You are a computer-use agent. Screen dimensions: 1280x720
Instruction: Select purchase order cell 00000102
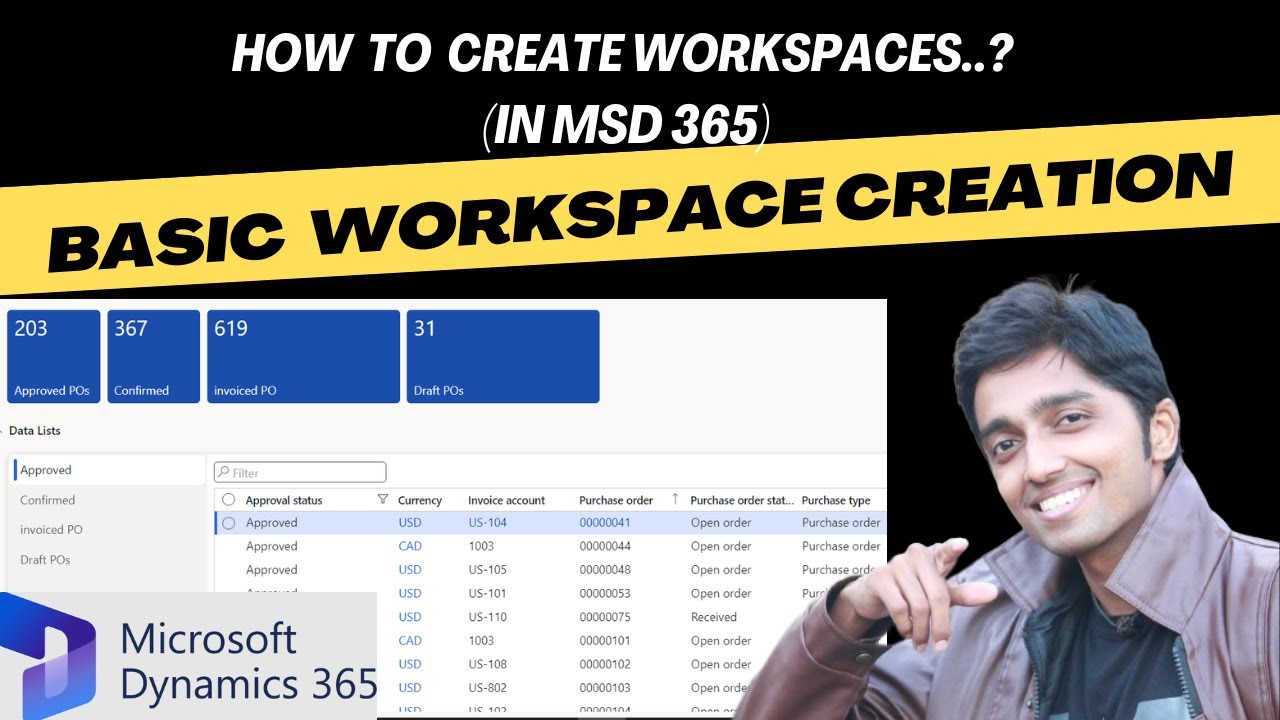point(605,664)
